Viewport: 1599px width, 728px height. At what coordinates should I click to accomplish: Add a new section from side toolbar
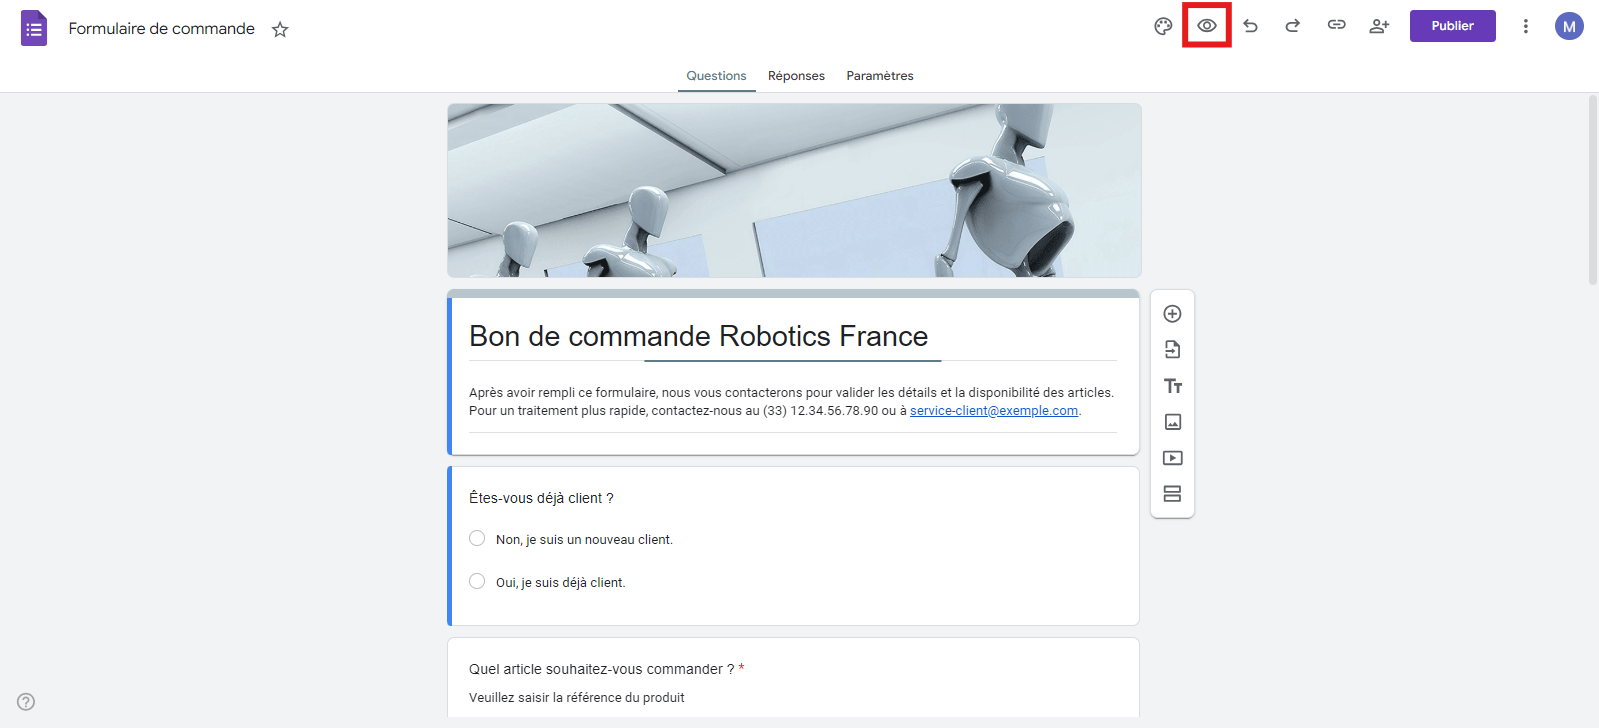pos(1173,494)
